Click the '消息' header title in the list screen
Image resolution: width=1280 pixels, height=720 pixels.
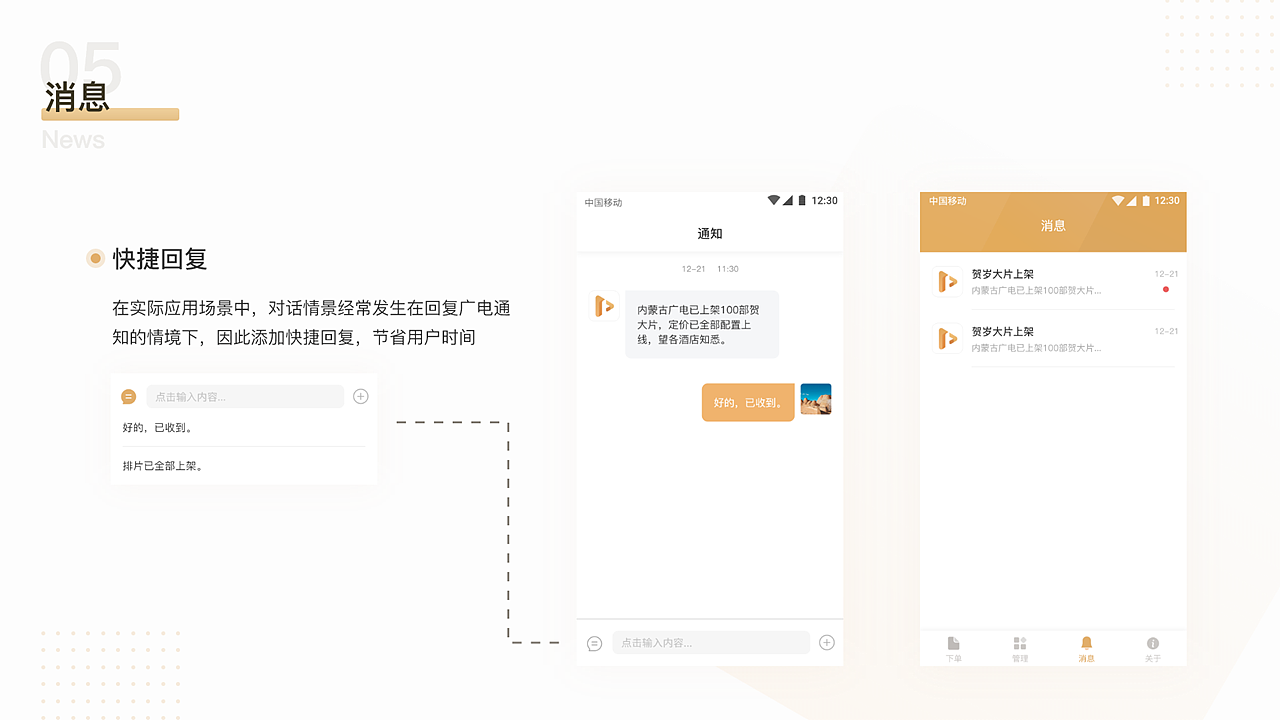click(x=1053, y=226)
